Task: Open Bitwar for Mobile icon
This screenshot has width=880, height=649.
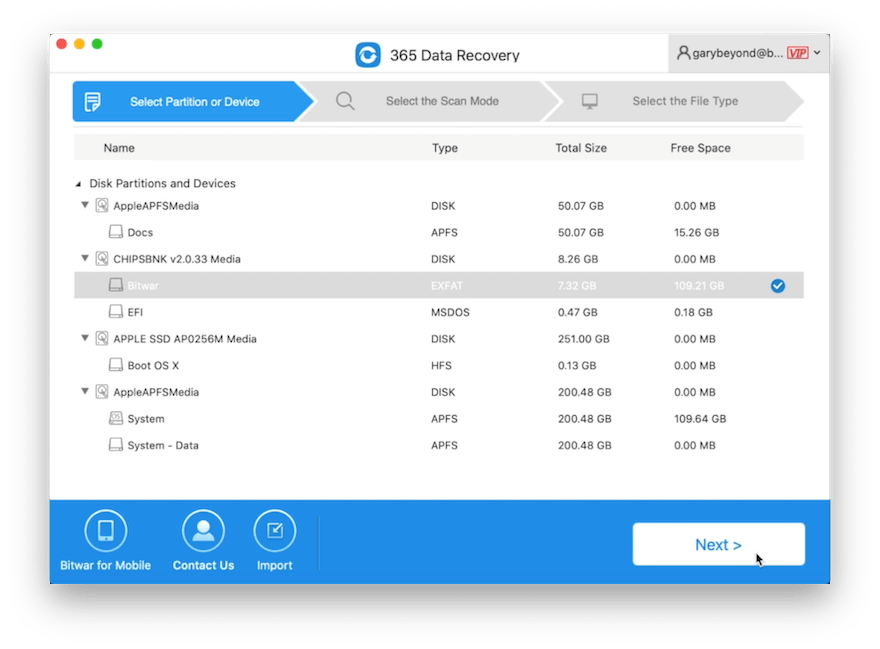Action: point(106,531)
